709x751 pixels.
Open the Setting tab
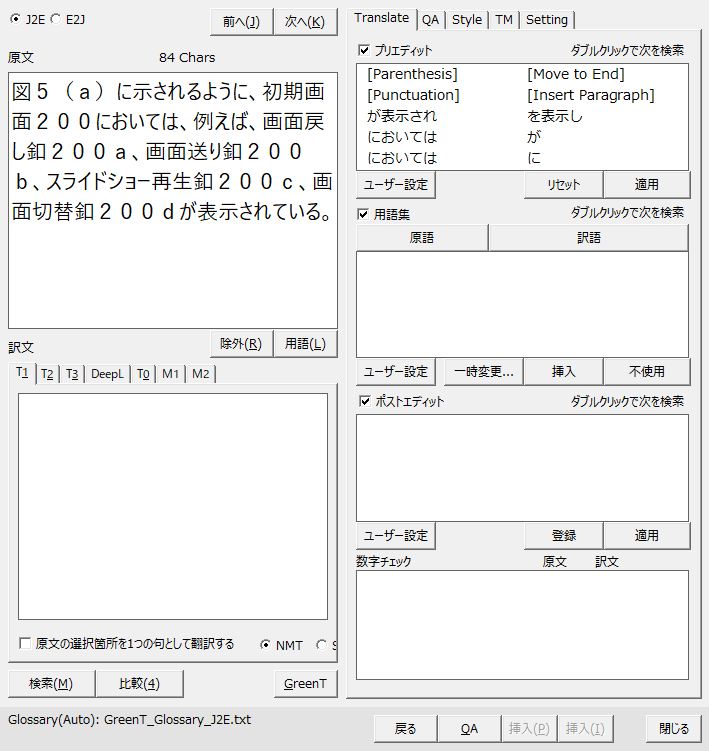[x=546, y=19]
